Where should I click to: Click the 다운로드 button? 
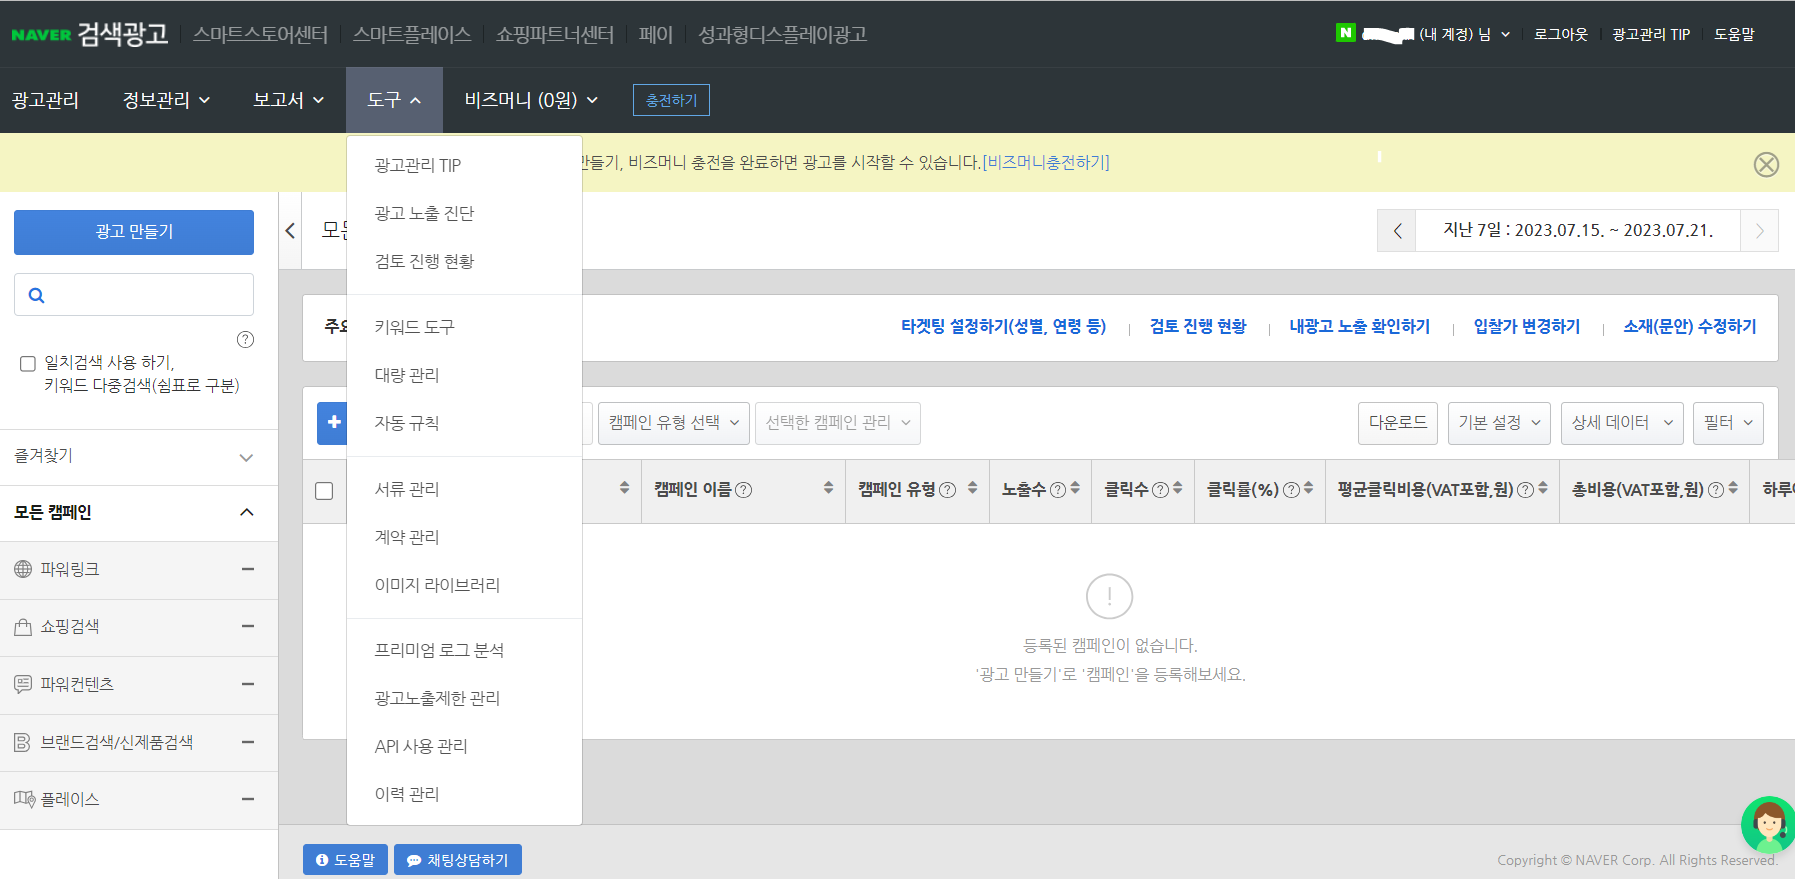(x=1398, y=423)
